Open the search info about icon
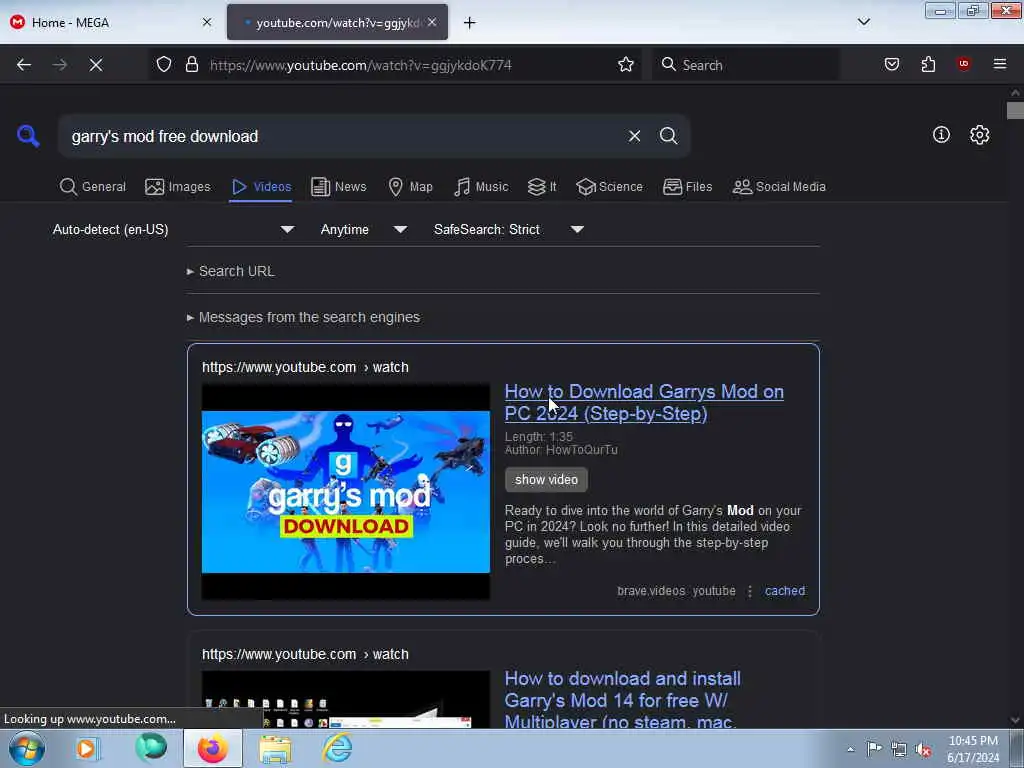The image size is (1024, 768). [940, 135]
